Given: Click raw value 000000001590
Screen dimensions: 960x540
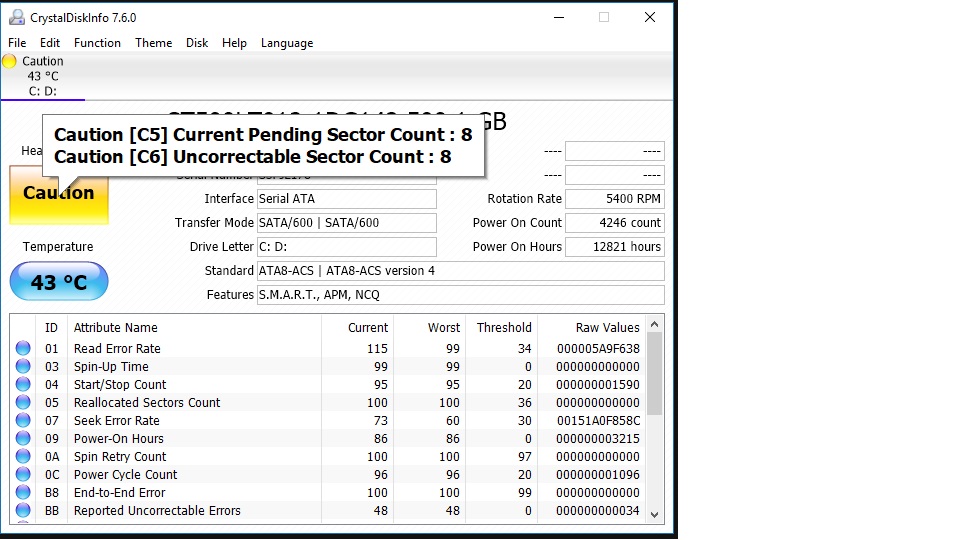Looking at the screenshot, I should pos(598,384).
